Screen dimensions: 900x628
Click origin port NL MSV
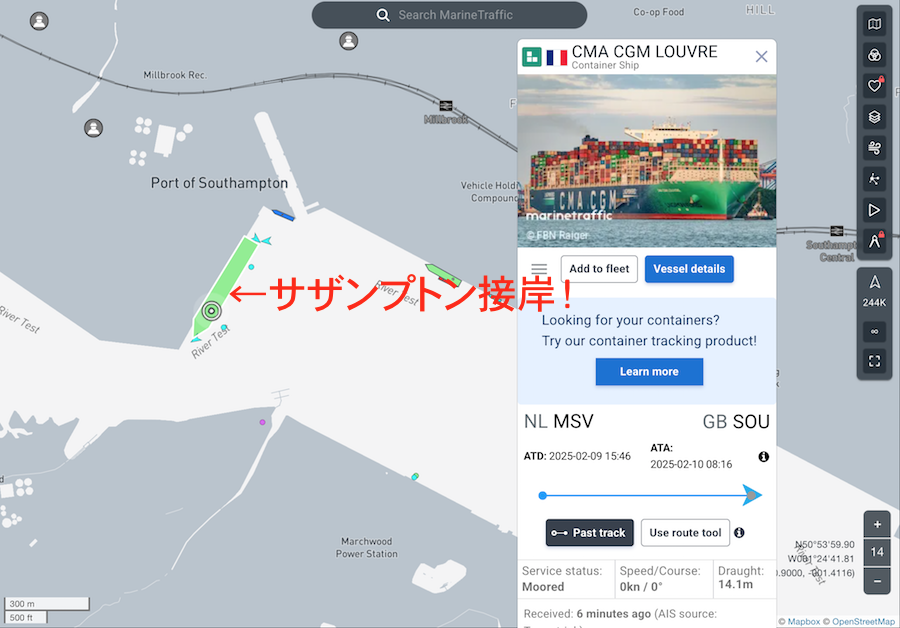point(558,421)
